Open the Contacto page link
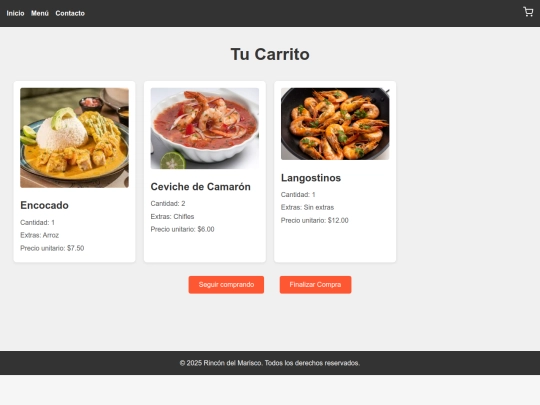The width and height of the screenshot is (540, 405). pos(70,13)
